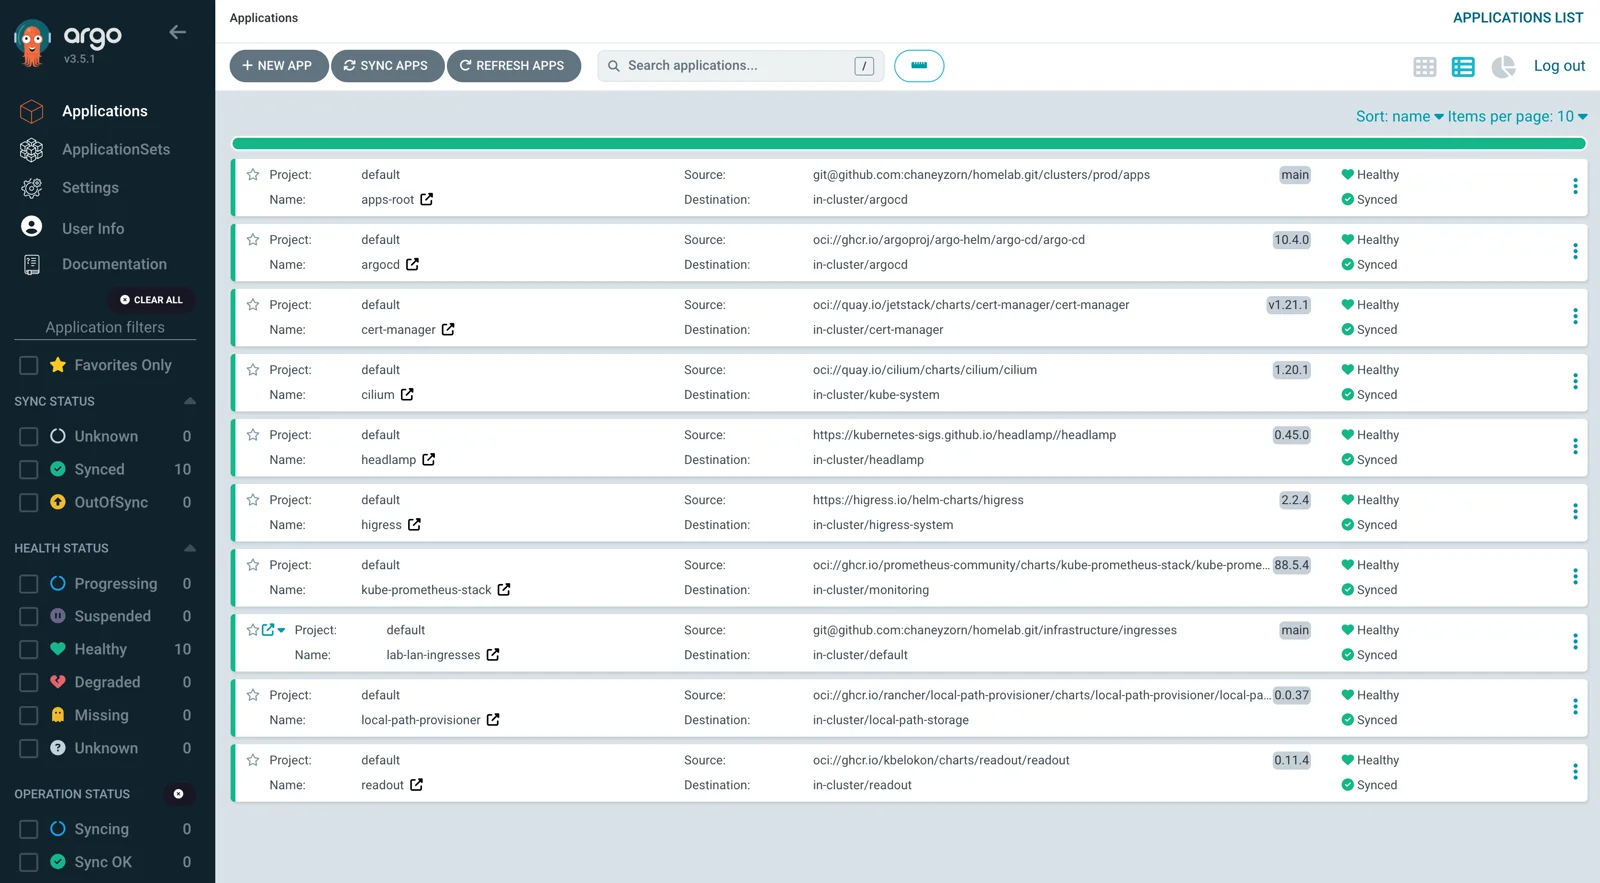Open argocd external link icon
Image resolution: width=1600 pixels, height=883 pixels.
click(412, 264)
